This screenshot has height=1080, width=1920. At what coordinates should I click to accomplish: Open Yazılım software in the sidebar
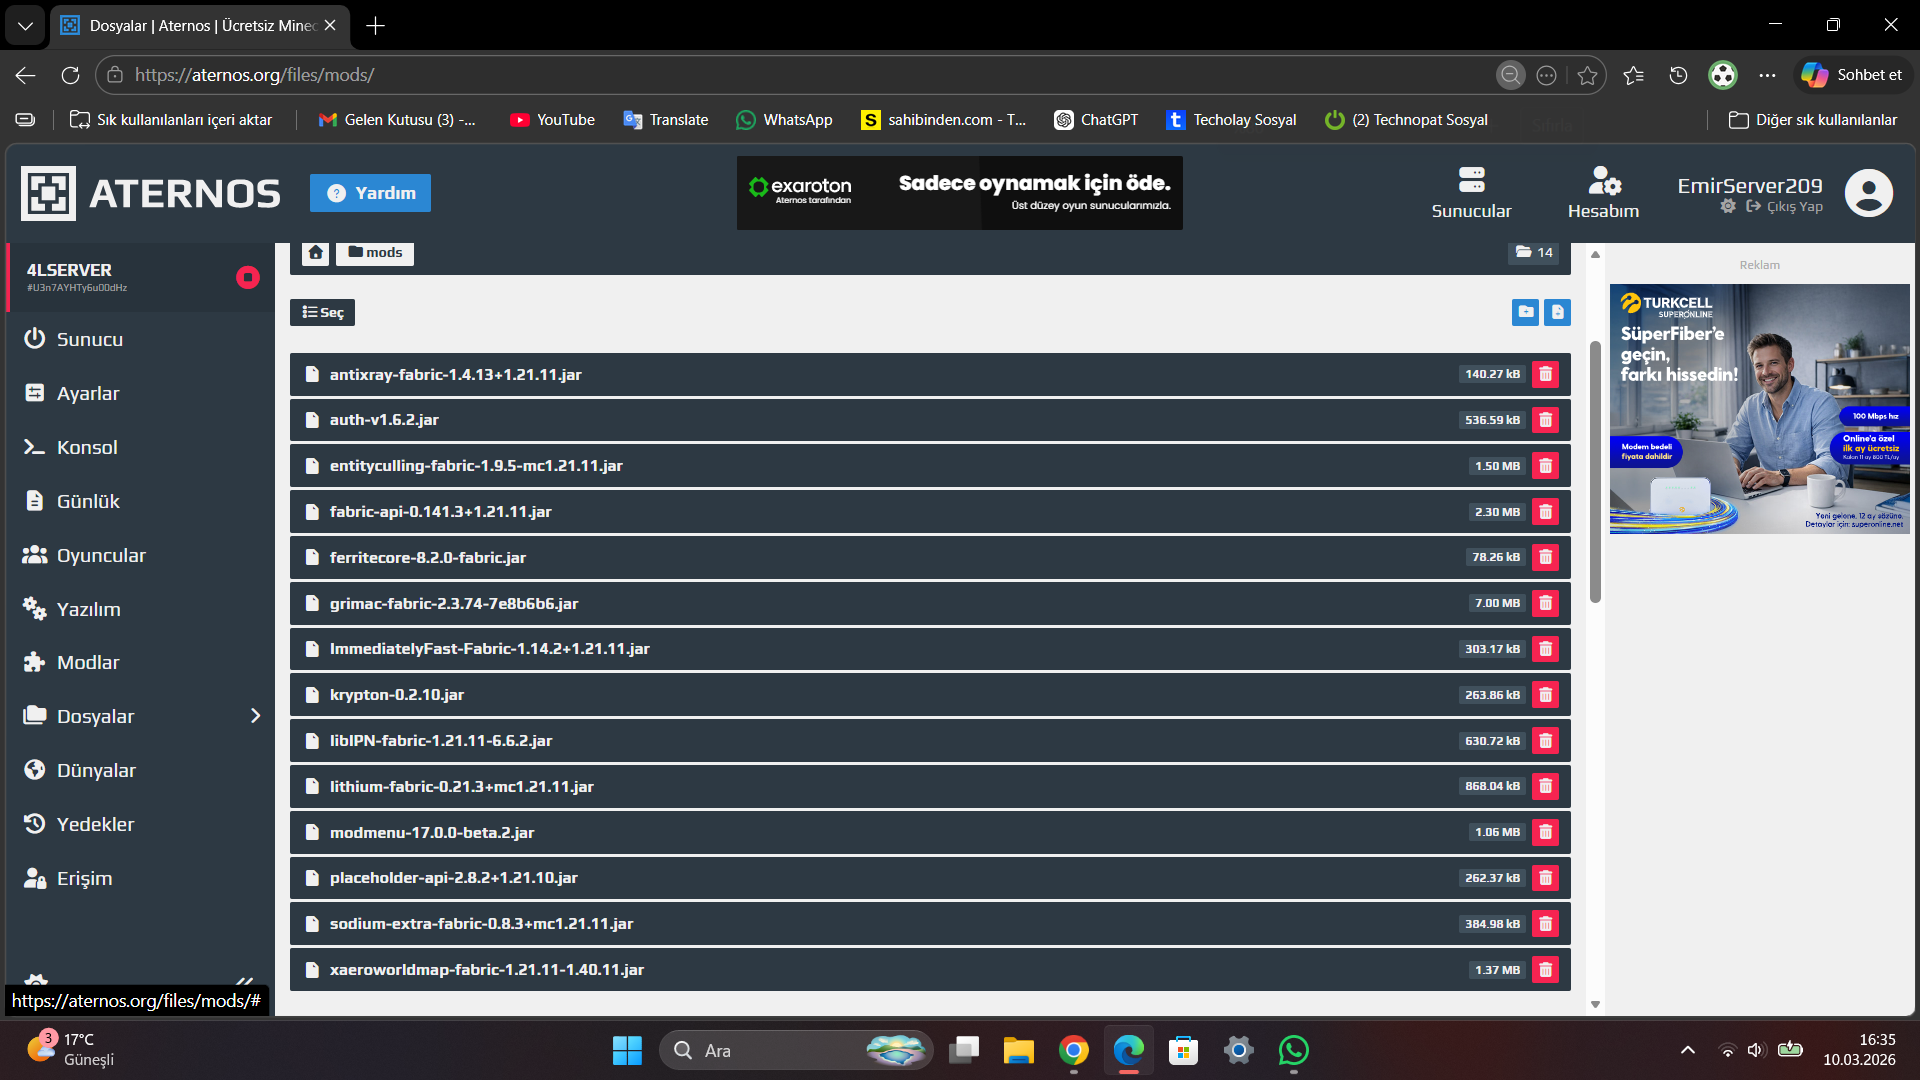(x=140, y=609)
